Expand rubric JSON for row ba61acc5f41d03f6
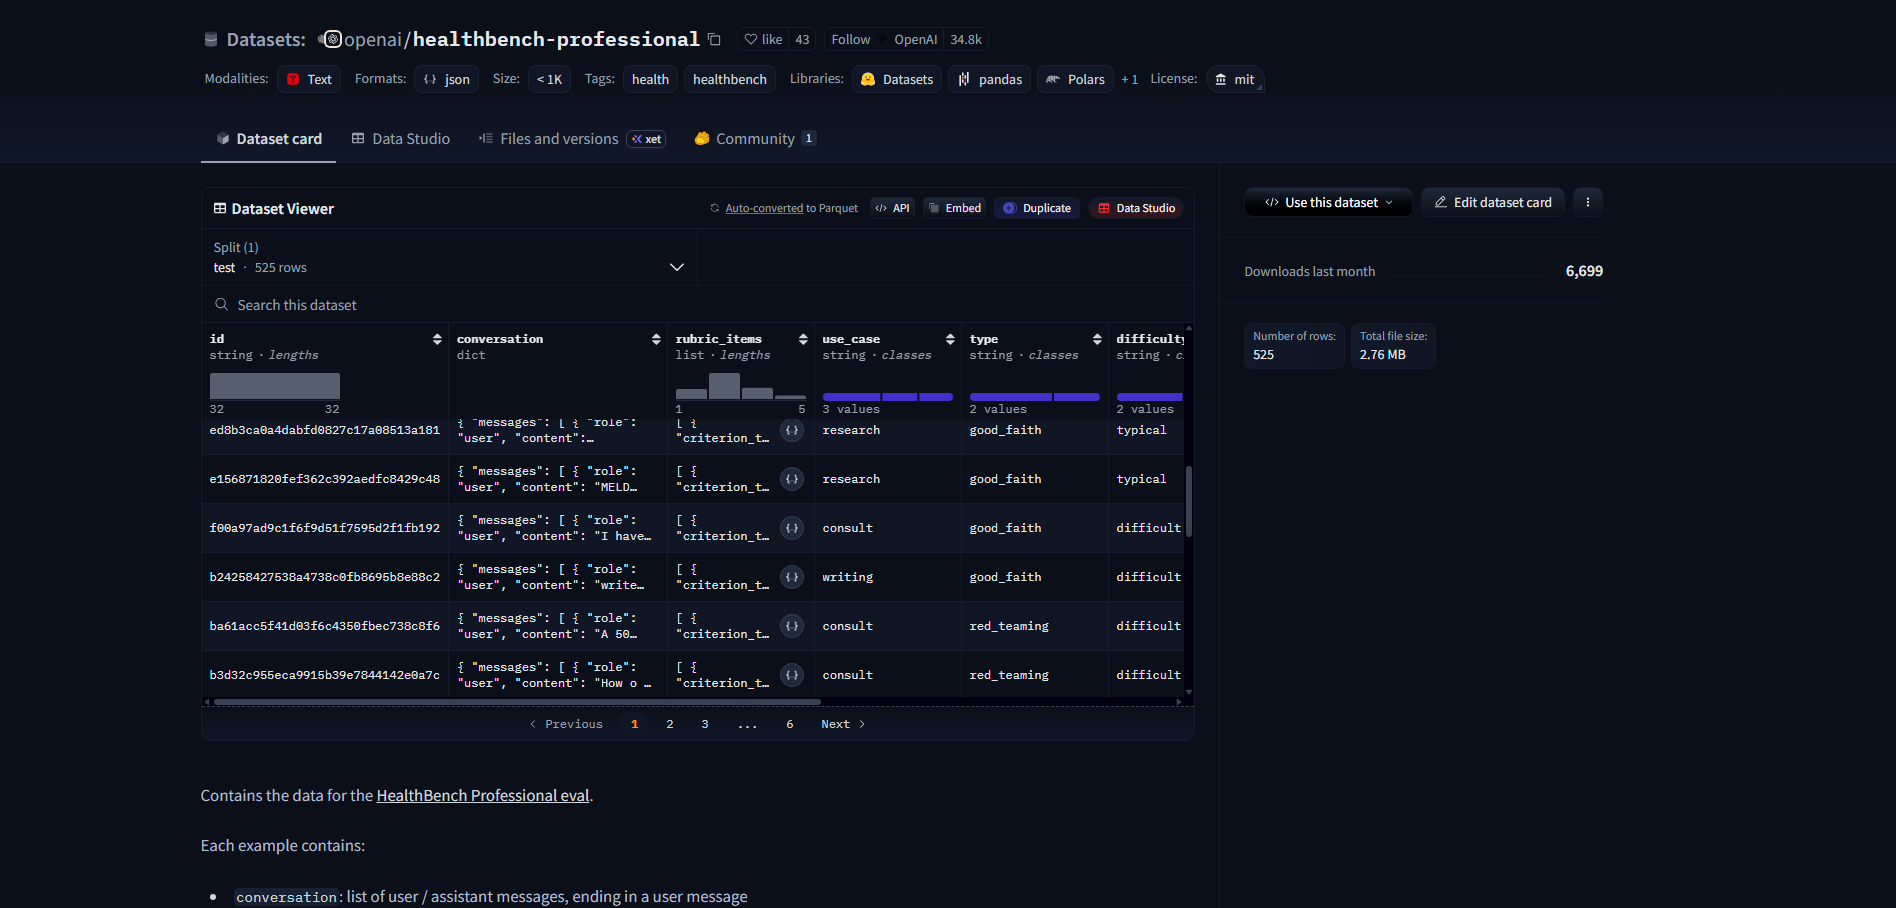The width and height of the screenshot is (1896, 908). (x=792, y=626)
